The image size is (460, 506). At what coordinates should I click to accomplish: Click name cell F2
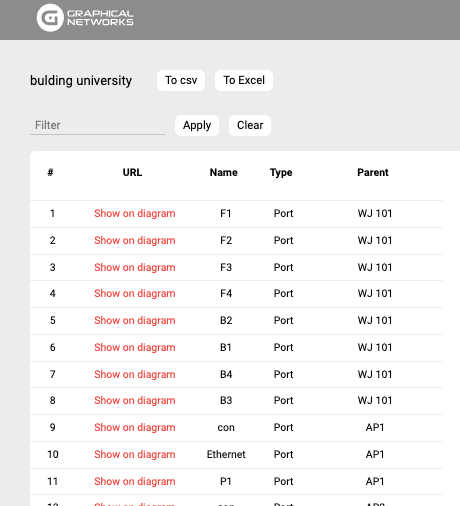(226, 240)
